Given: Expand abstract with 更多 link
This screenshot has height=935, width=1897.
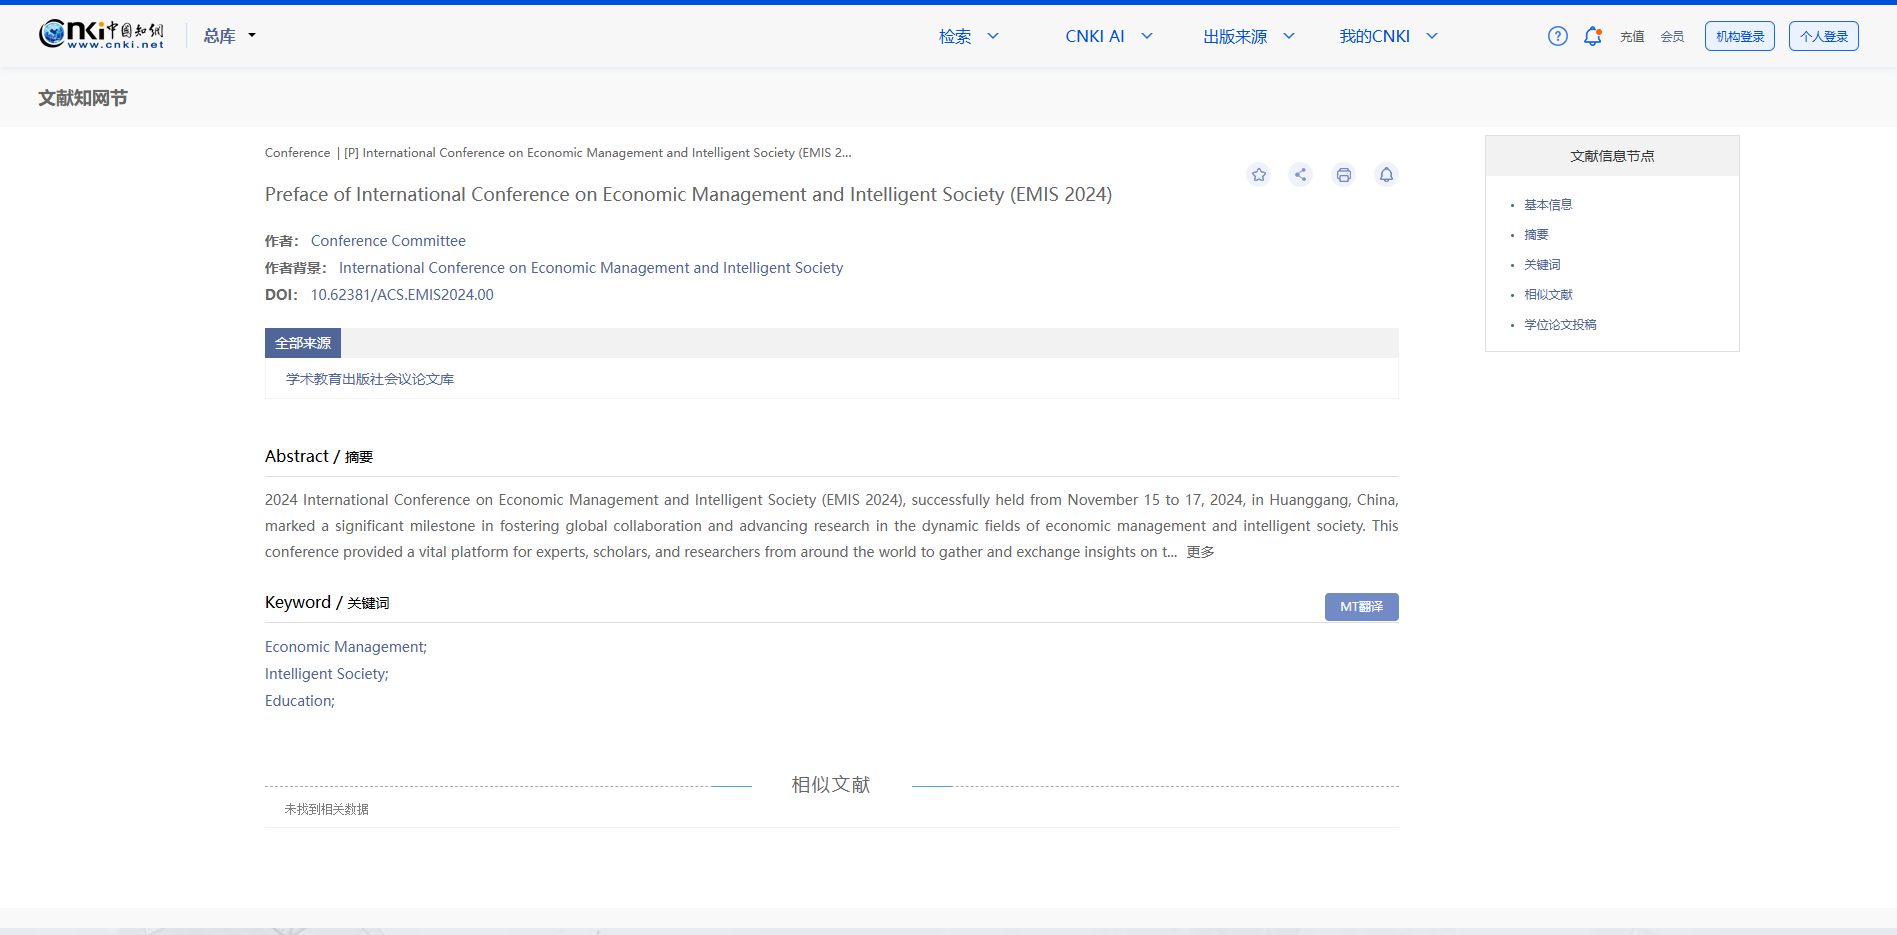Looking at the screenshot, I should click(1200, 552).
